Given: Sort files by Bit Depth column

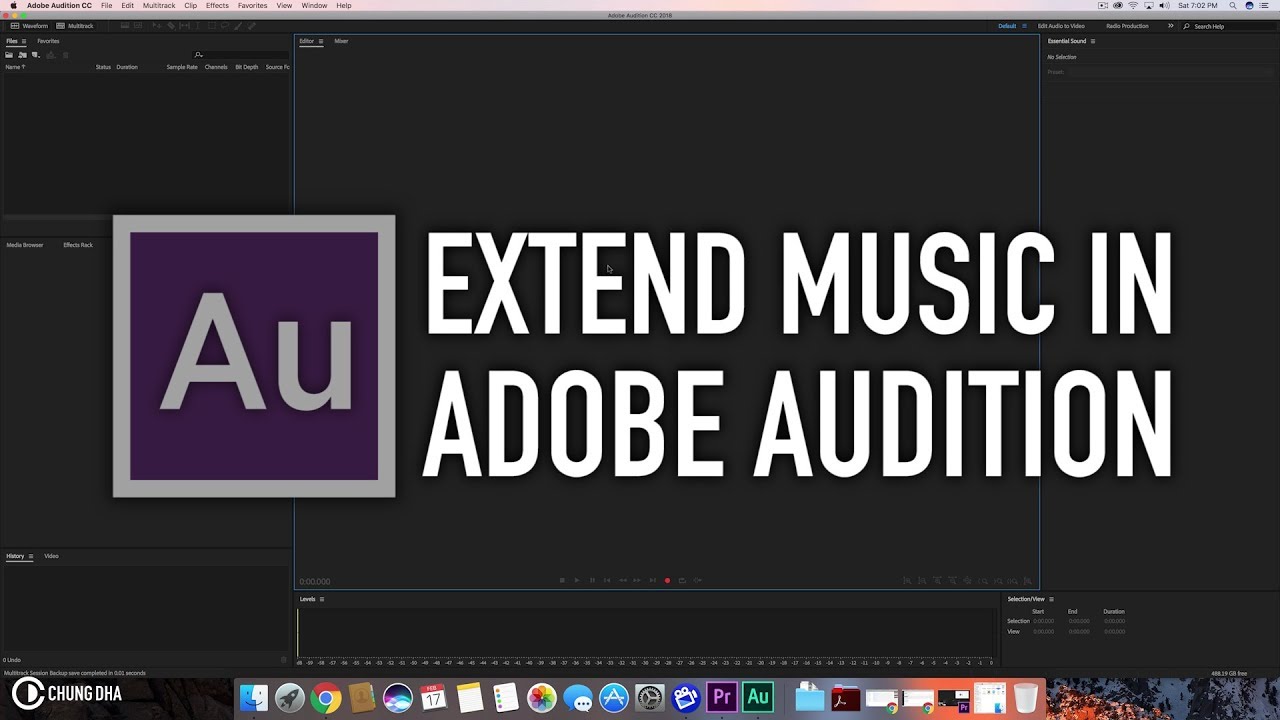Looking at the screenshot, I should 246,67.
